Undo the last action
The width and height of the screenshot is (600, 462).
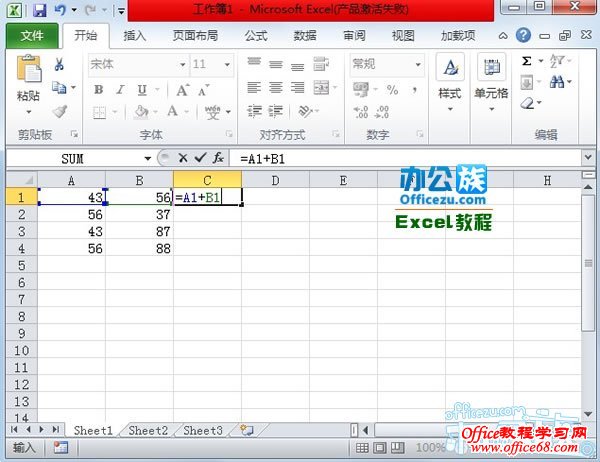(x=60, y=10)
